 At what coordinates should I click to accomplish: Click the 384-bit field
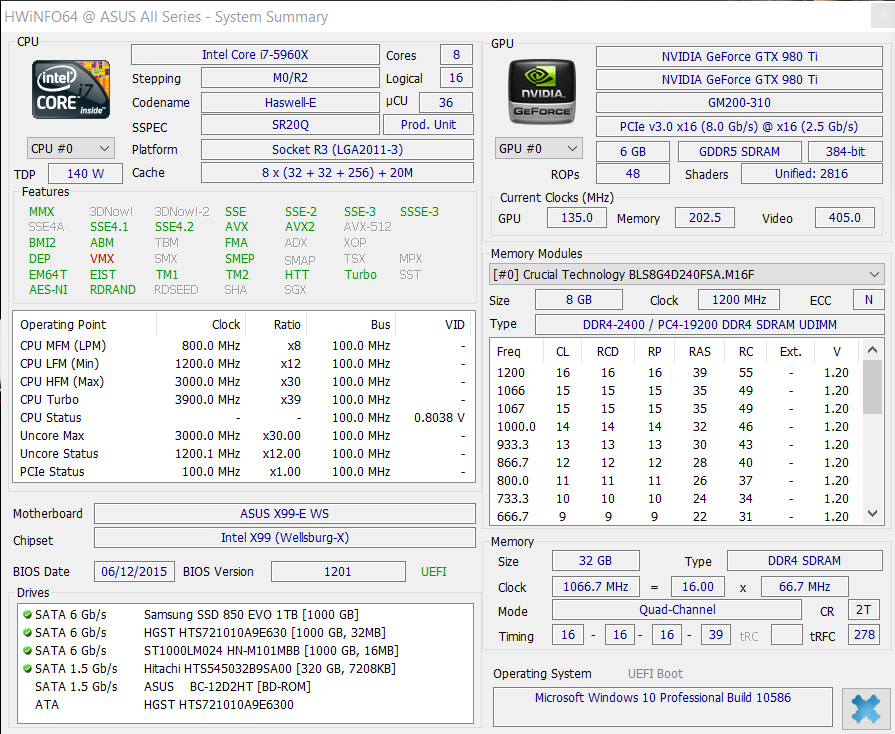(x=845, y=152)
